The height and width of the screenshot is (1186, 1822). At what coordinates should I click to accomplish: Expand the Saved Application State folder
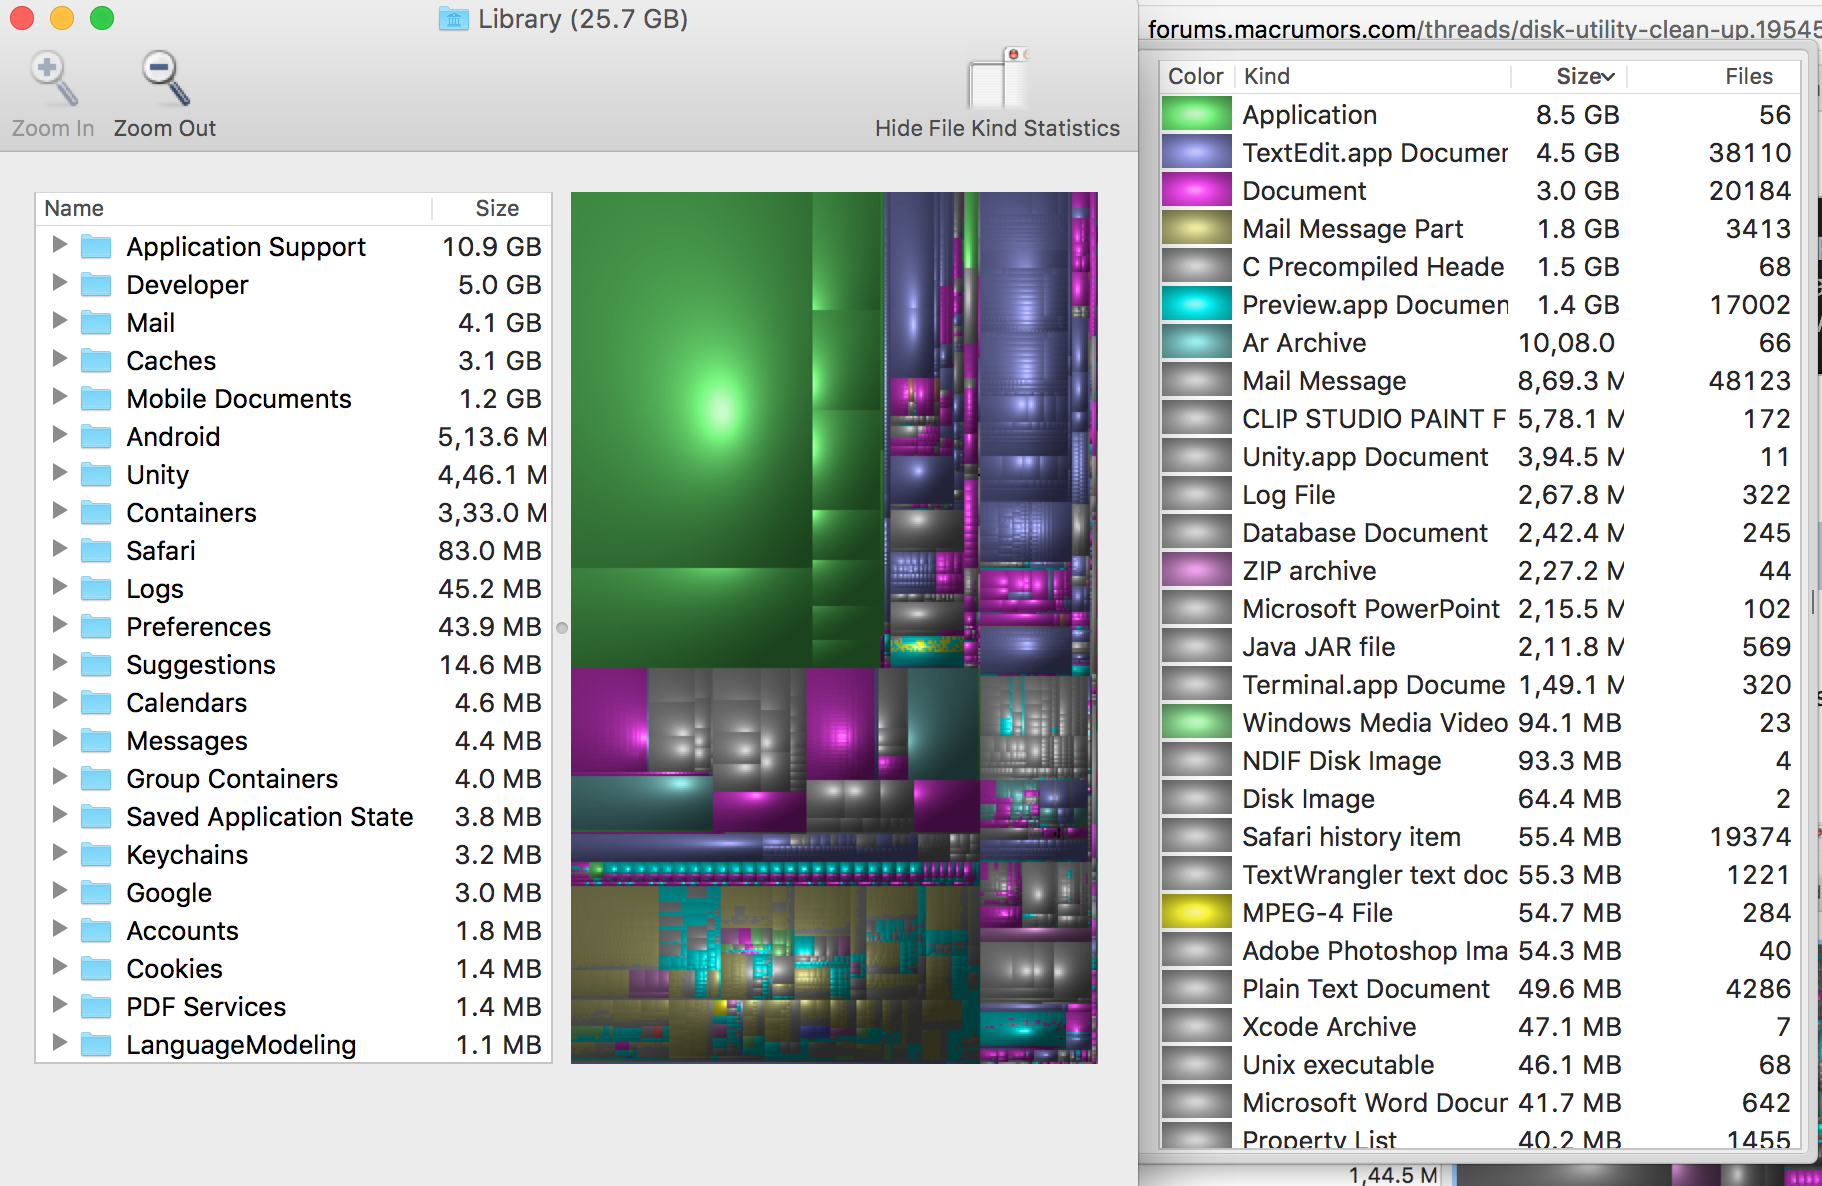click(x=59, y=814)
